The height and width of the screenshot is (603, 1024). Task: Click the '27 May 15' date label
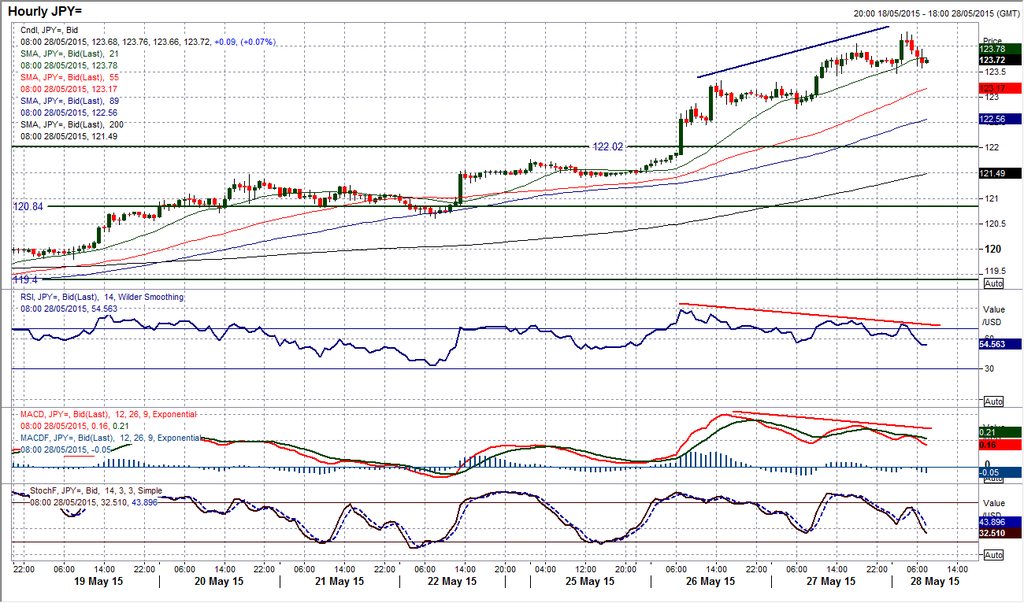tap(831, 581)
